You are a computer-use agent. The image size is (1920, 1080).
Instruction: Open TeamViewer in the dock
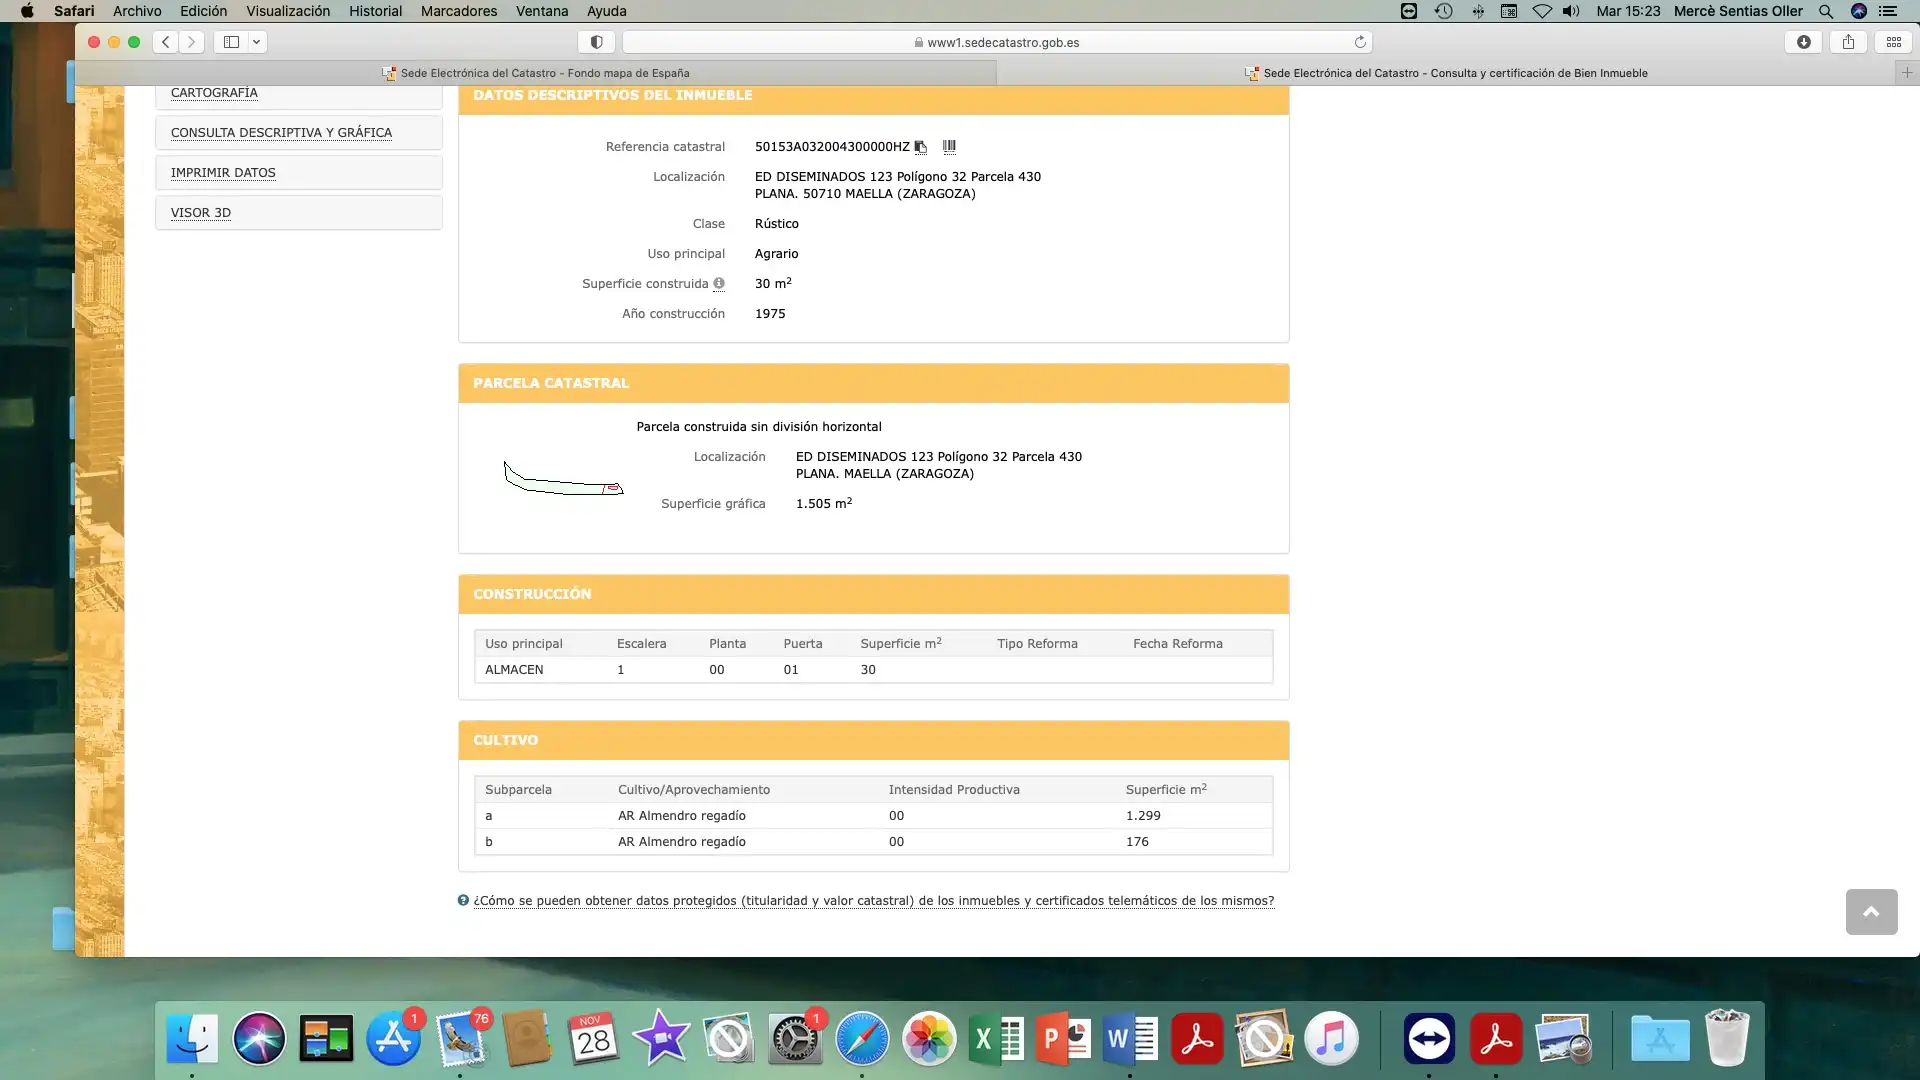tap(1429, 1039)
